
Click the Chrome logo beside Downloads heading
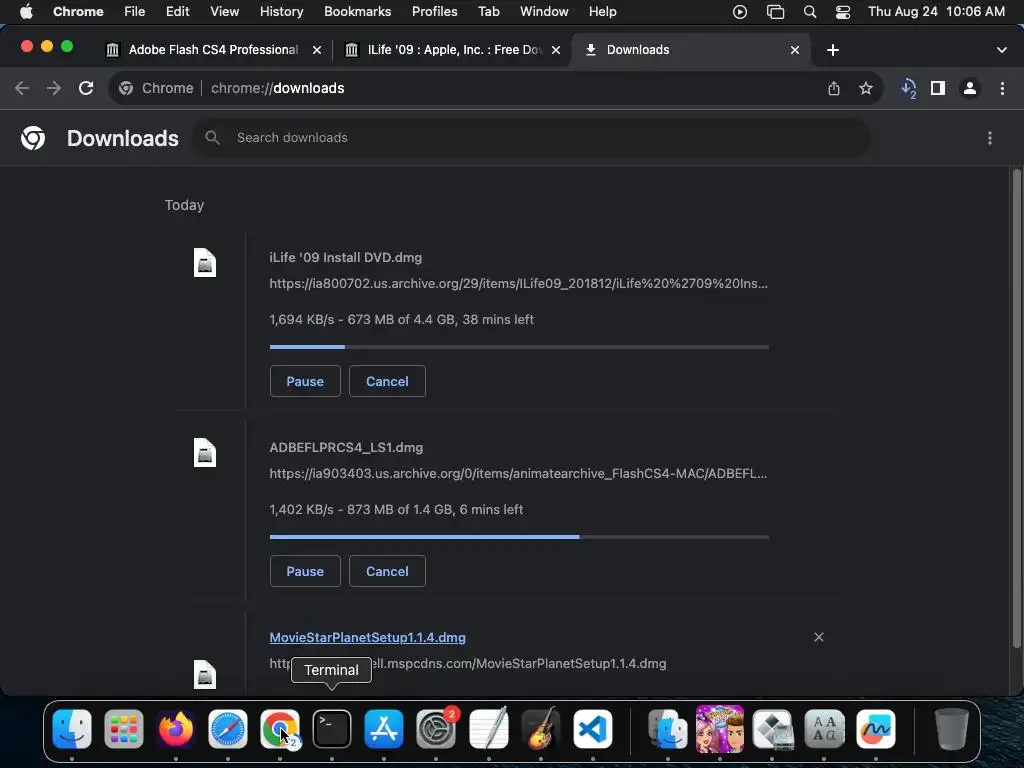point(33,138)
